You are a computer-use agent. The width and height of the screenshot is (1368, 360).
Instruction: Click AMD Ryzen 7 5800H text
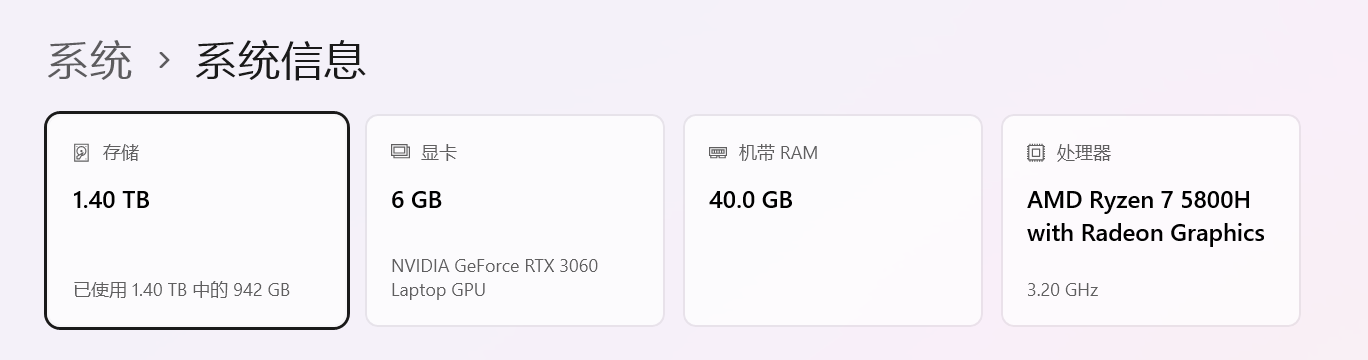[1139, 200]
